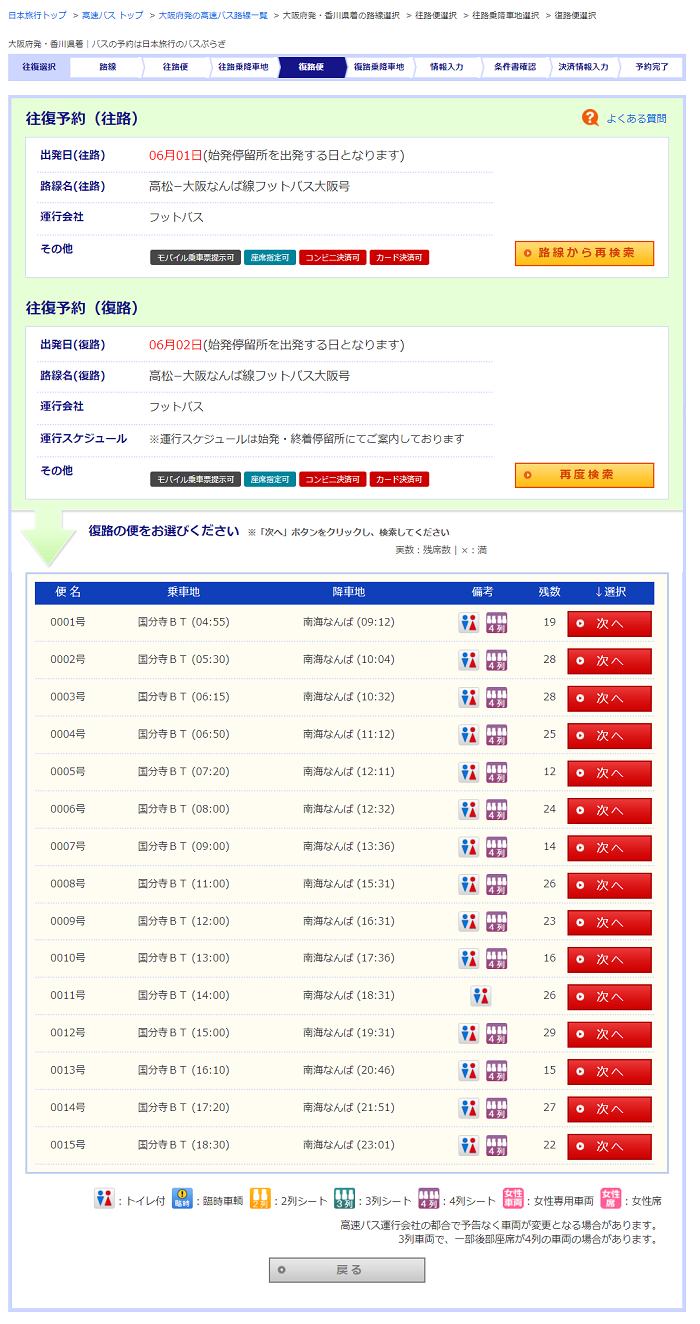The image size is (700, 1324).
Task: Click 4-row seat icon for bus 0015号
Action: [x=496, y=1145]
